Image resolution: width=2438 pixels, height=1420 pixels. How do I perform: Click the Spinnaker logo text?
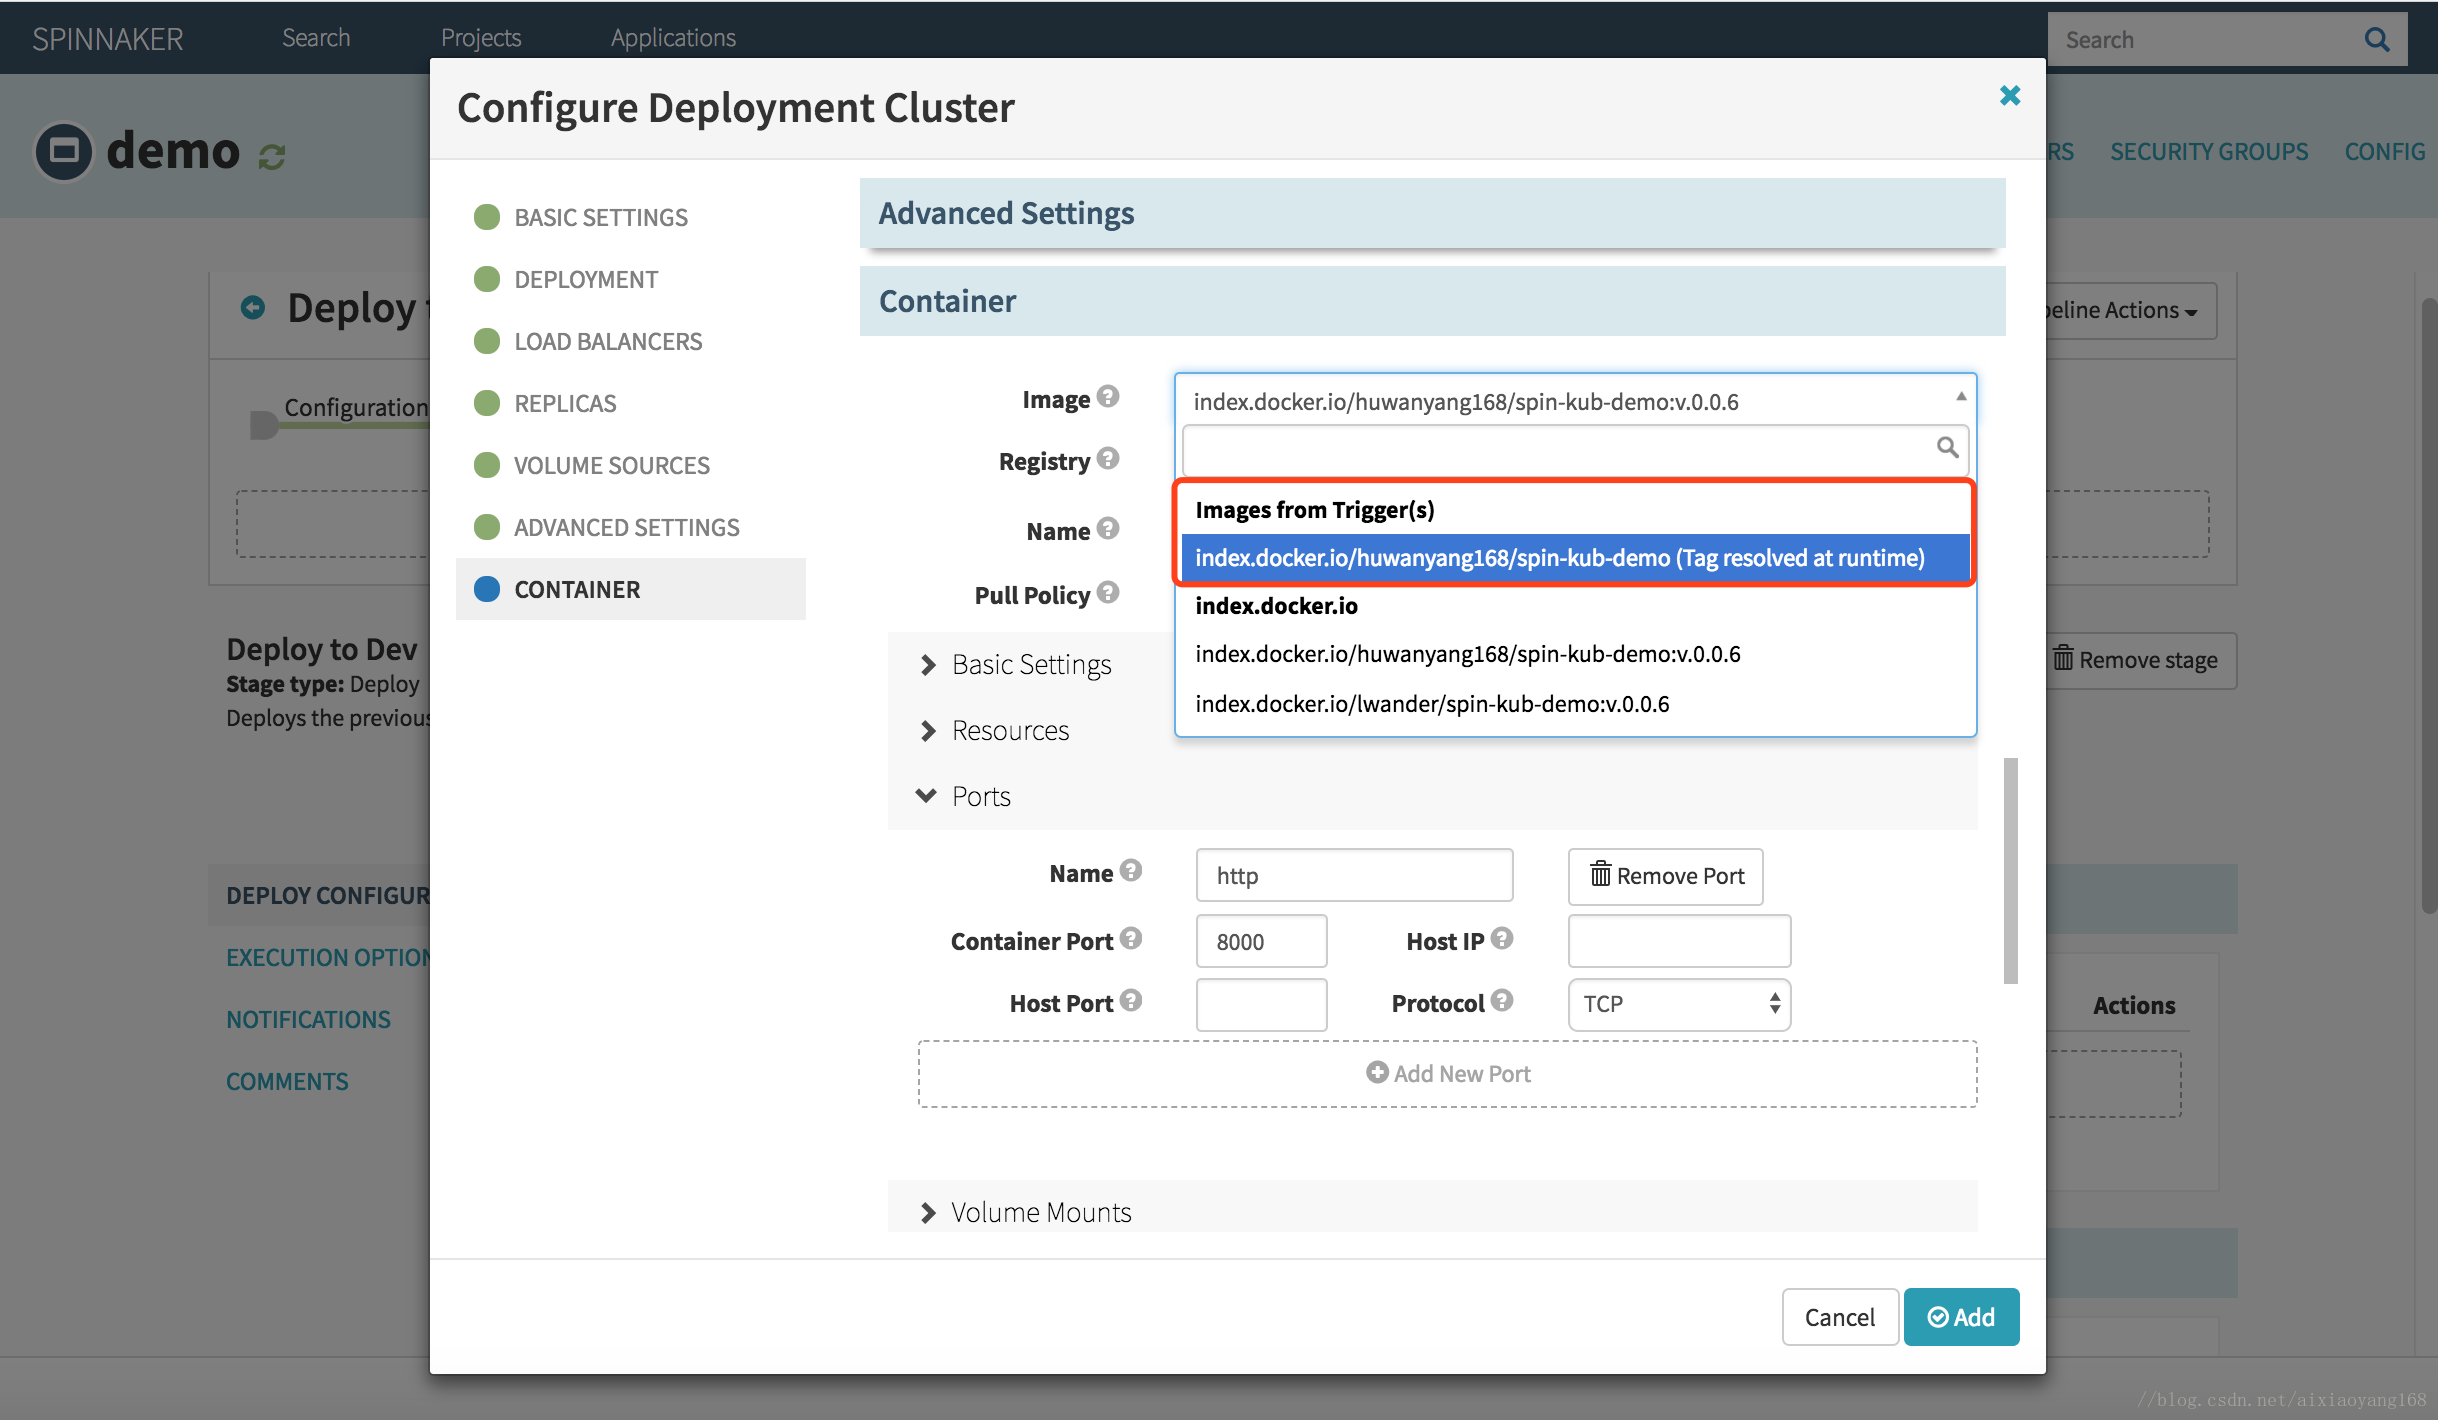point(108,39)
